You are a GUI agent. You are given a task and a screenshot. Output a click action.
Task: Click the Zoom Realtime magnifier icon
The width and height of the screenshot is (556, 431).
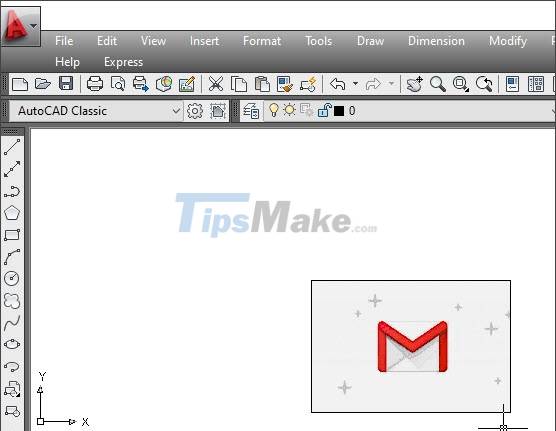(x=438, y=84)
